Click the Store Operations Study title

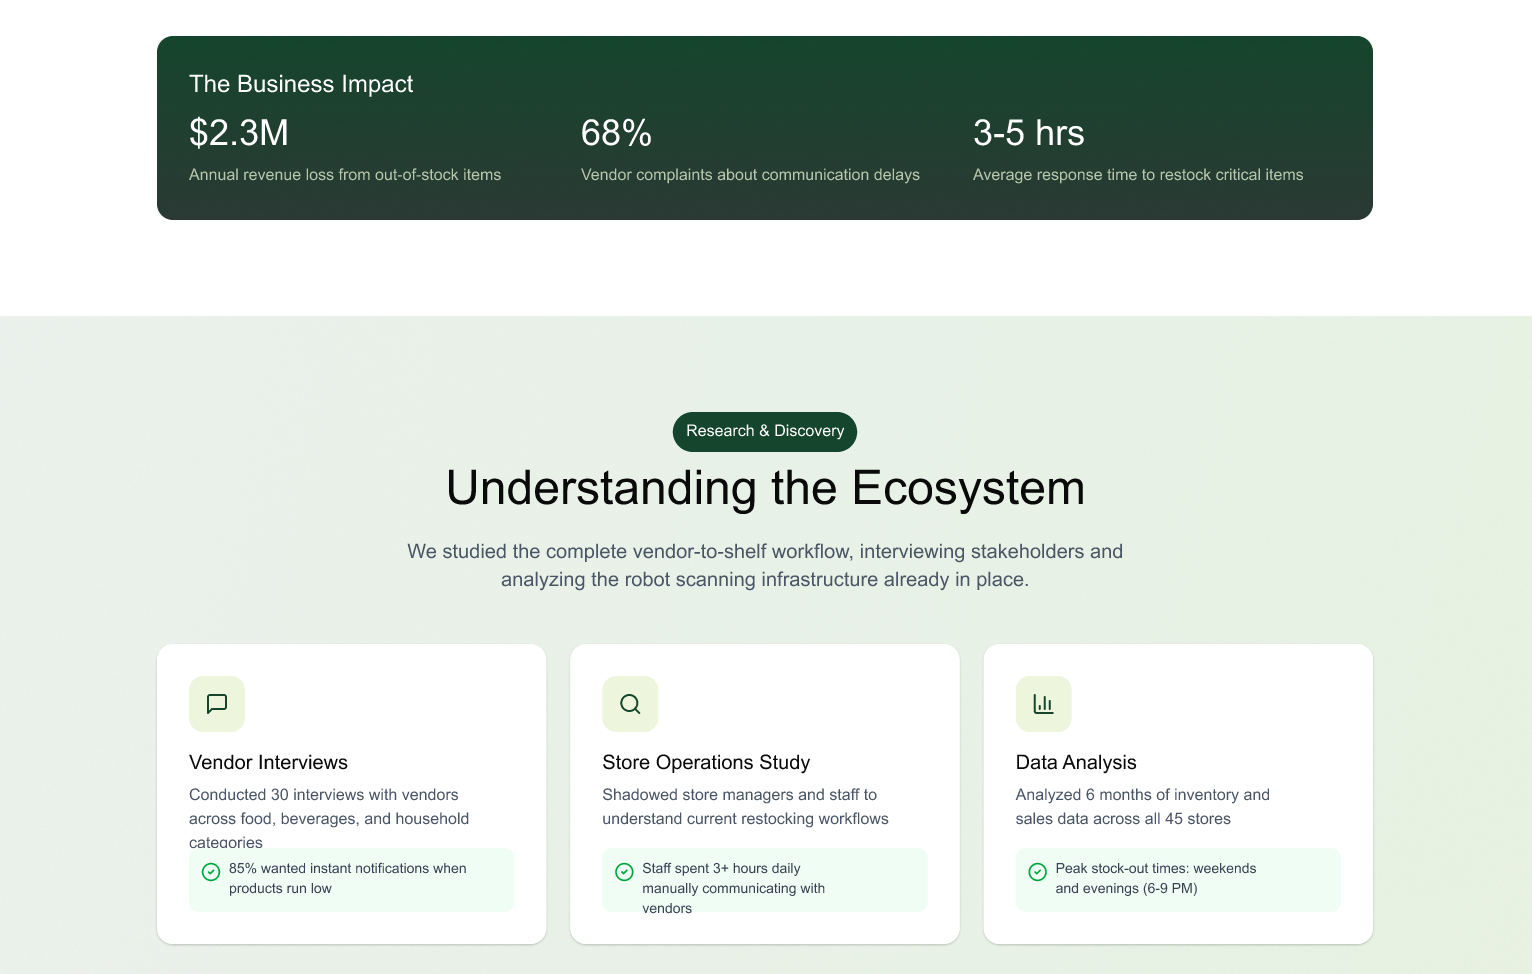706,762
